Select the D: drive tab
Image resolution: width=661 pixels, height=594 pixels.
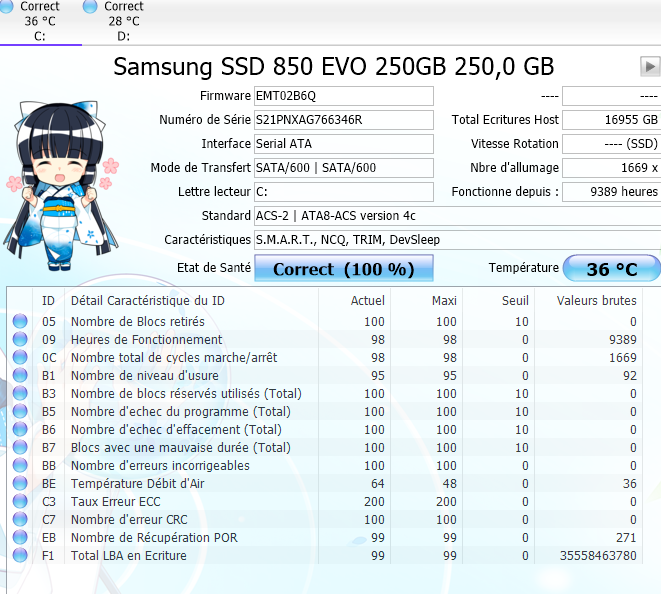[124, 22]
